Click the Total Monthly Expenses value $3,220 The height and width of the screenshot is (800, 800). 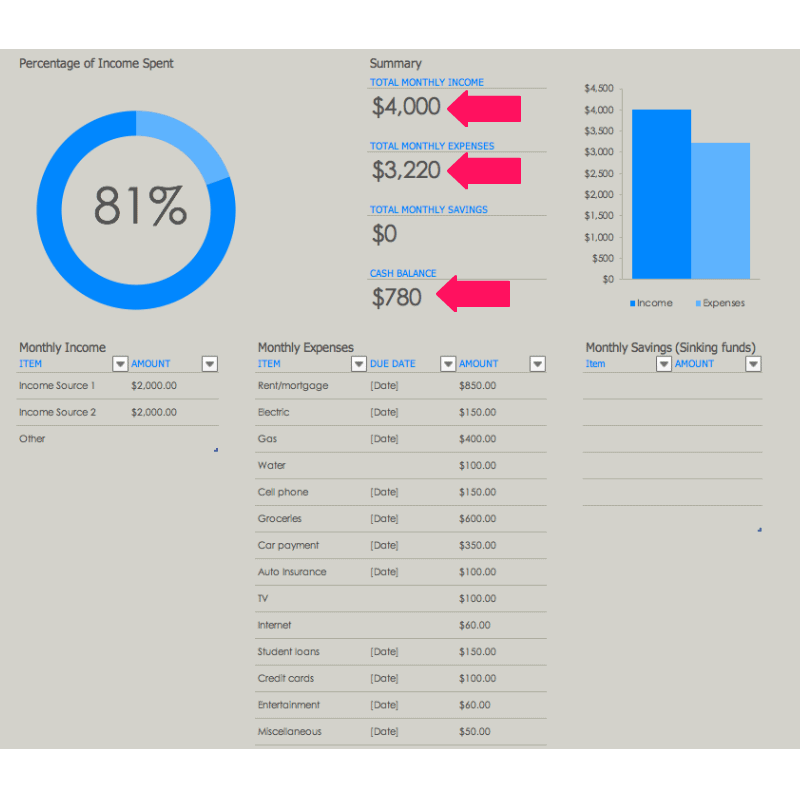point(406,170)
